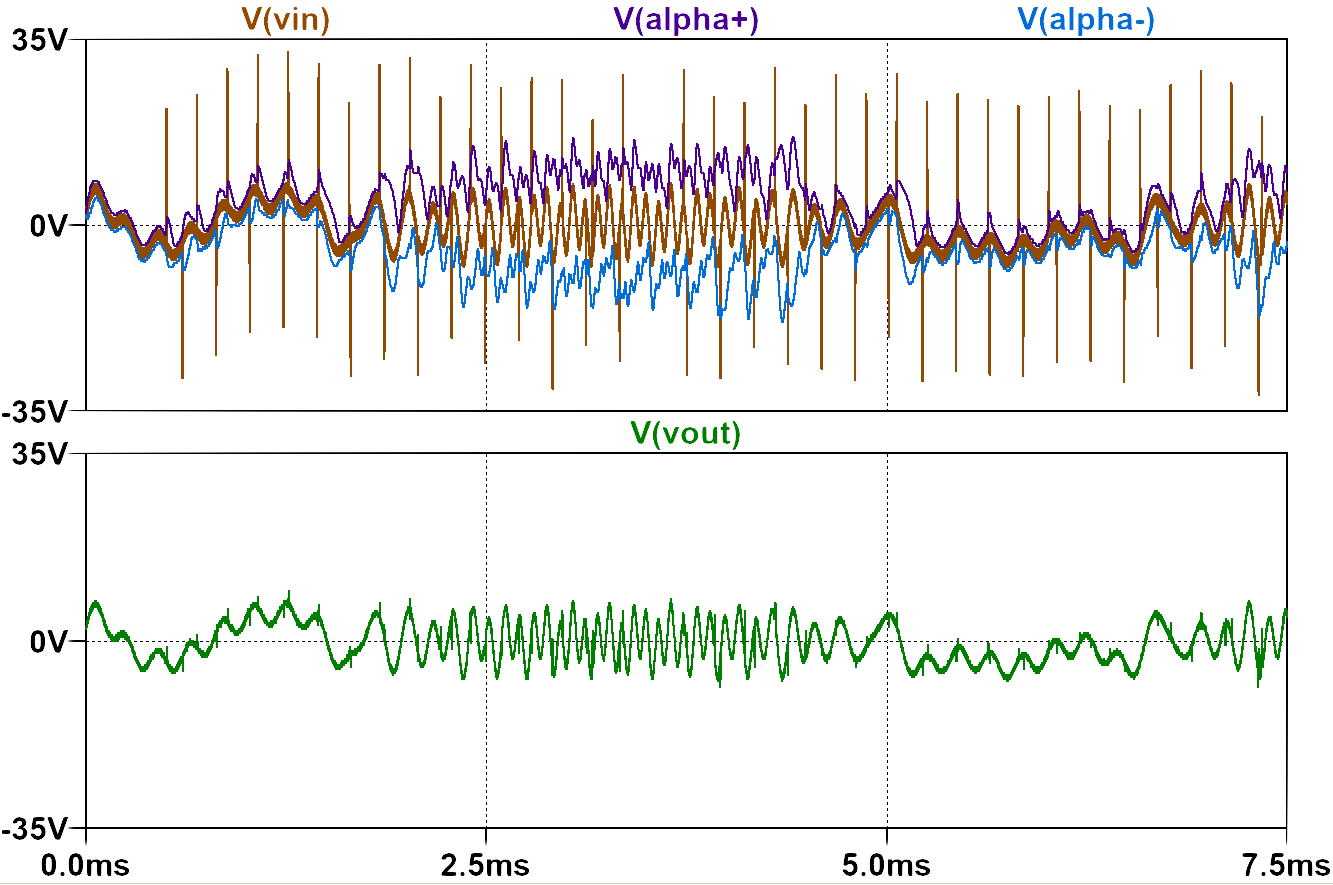This screenshot has height=885, width=1333.
Task: Click the lower pane 35V axis label
Action: pos(40,454)
